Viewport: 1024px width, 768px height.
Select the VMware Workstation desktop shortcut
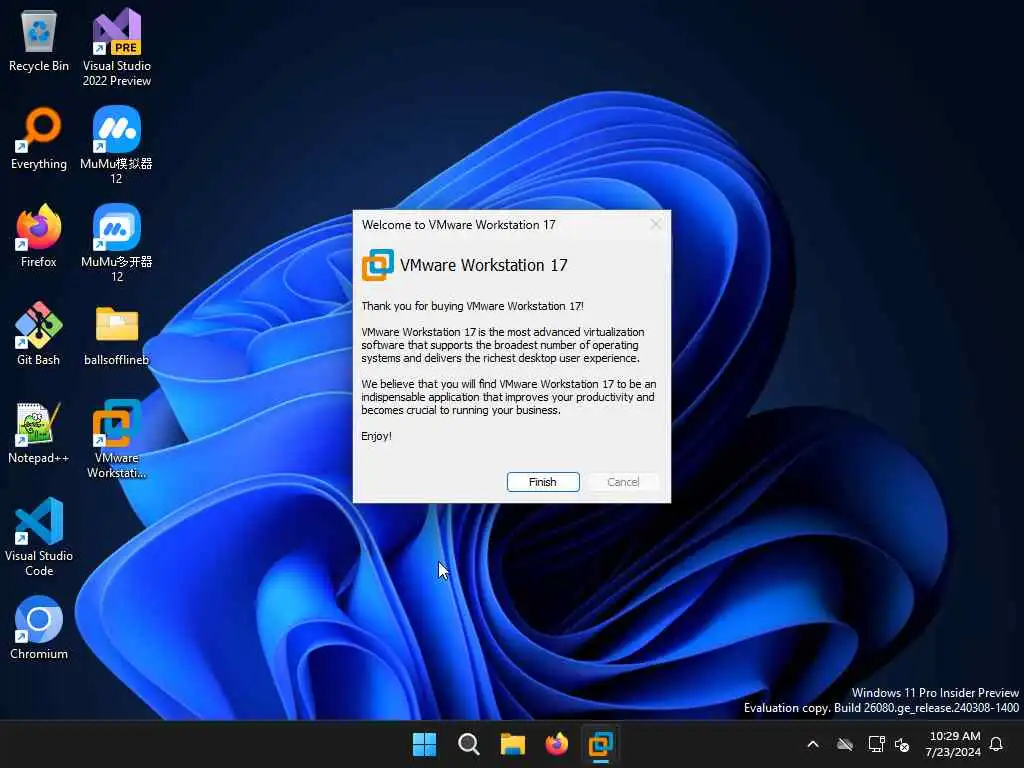(x=117, y=440)
